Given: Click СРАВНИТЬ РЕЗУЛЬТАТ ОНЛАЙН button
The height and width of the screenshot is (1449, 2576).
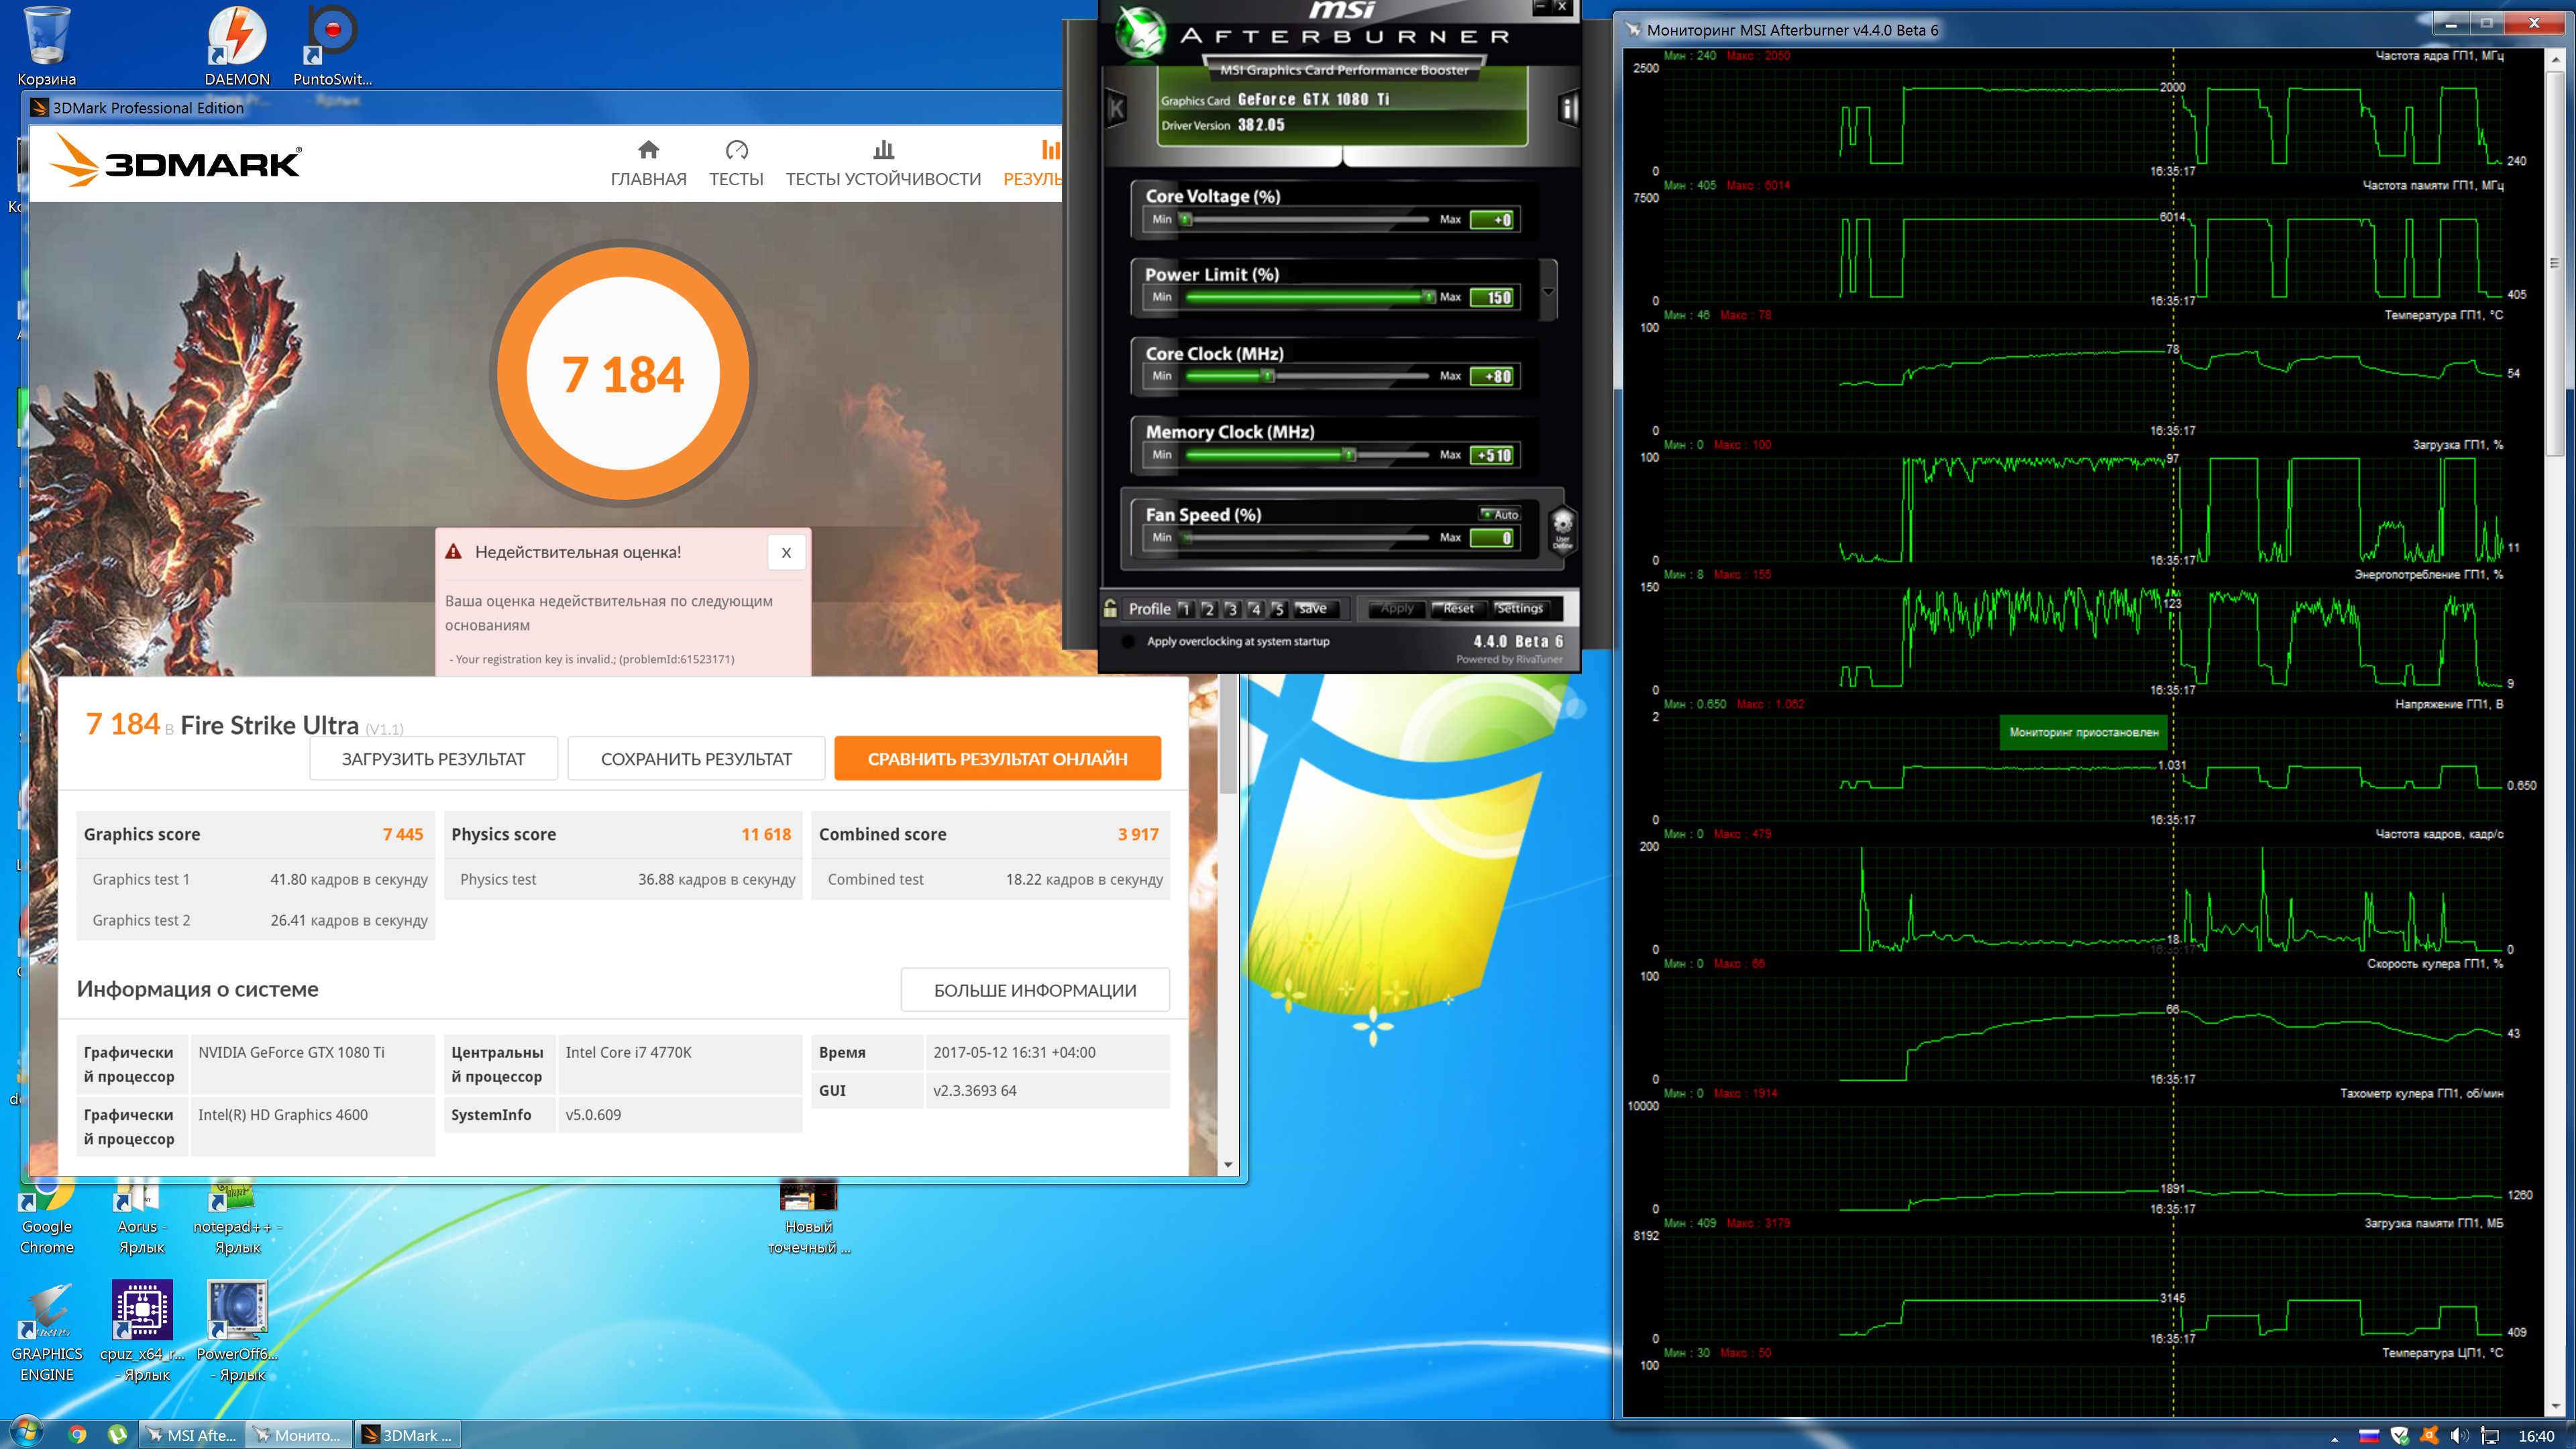Looking at the screenshot, I should pos(997,759).
